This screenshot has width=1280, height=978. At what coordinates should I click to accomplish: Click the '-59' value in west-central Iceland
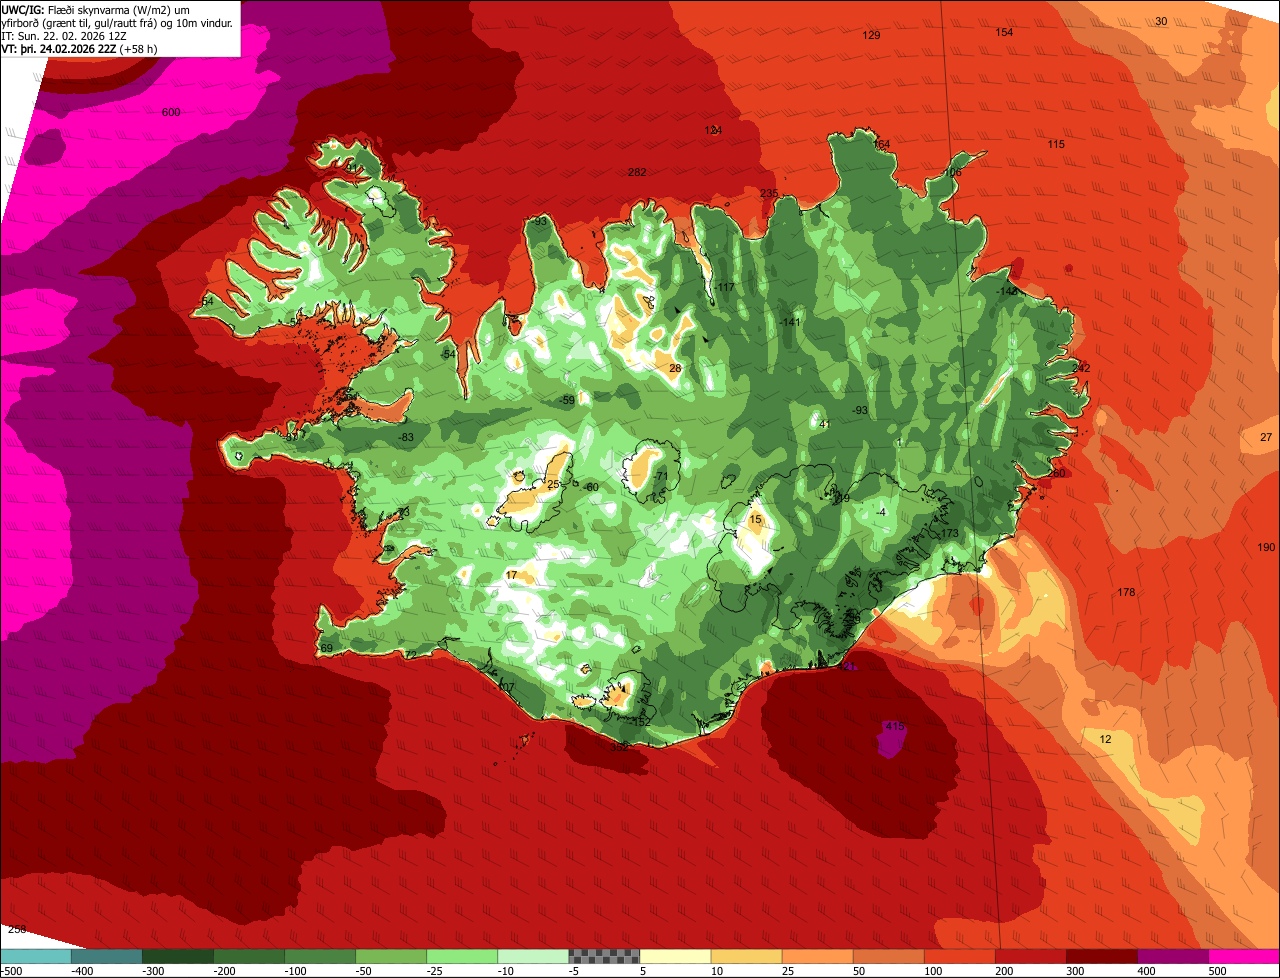point(567,399)
